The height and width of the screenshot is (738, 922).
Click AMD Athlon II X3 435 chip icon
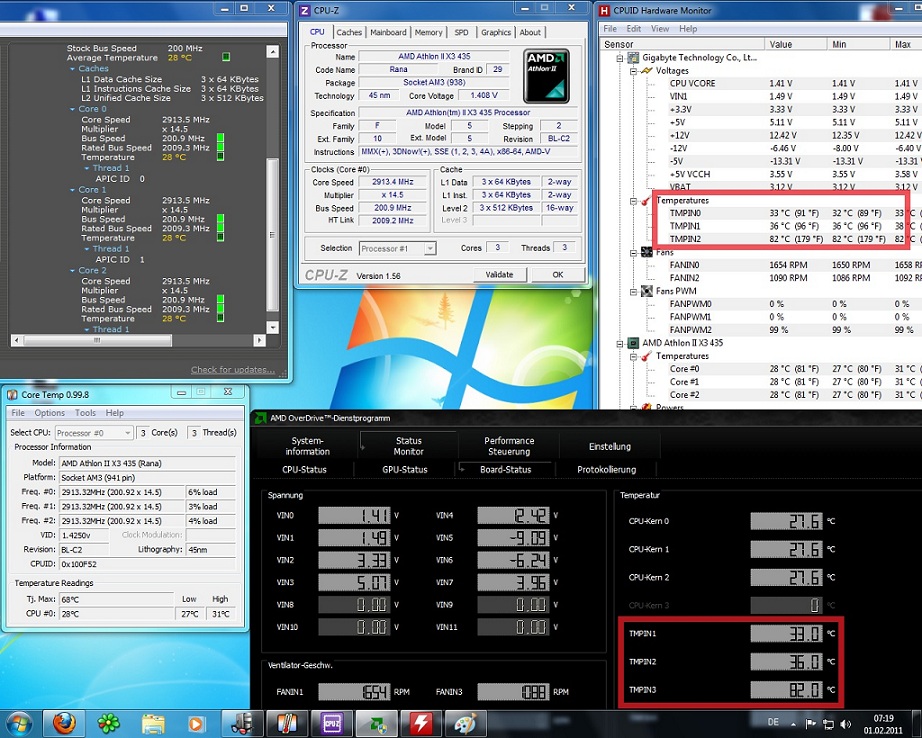click(x=634, y=343)
